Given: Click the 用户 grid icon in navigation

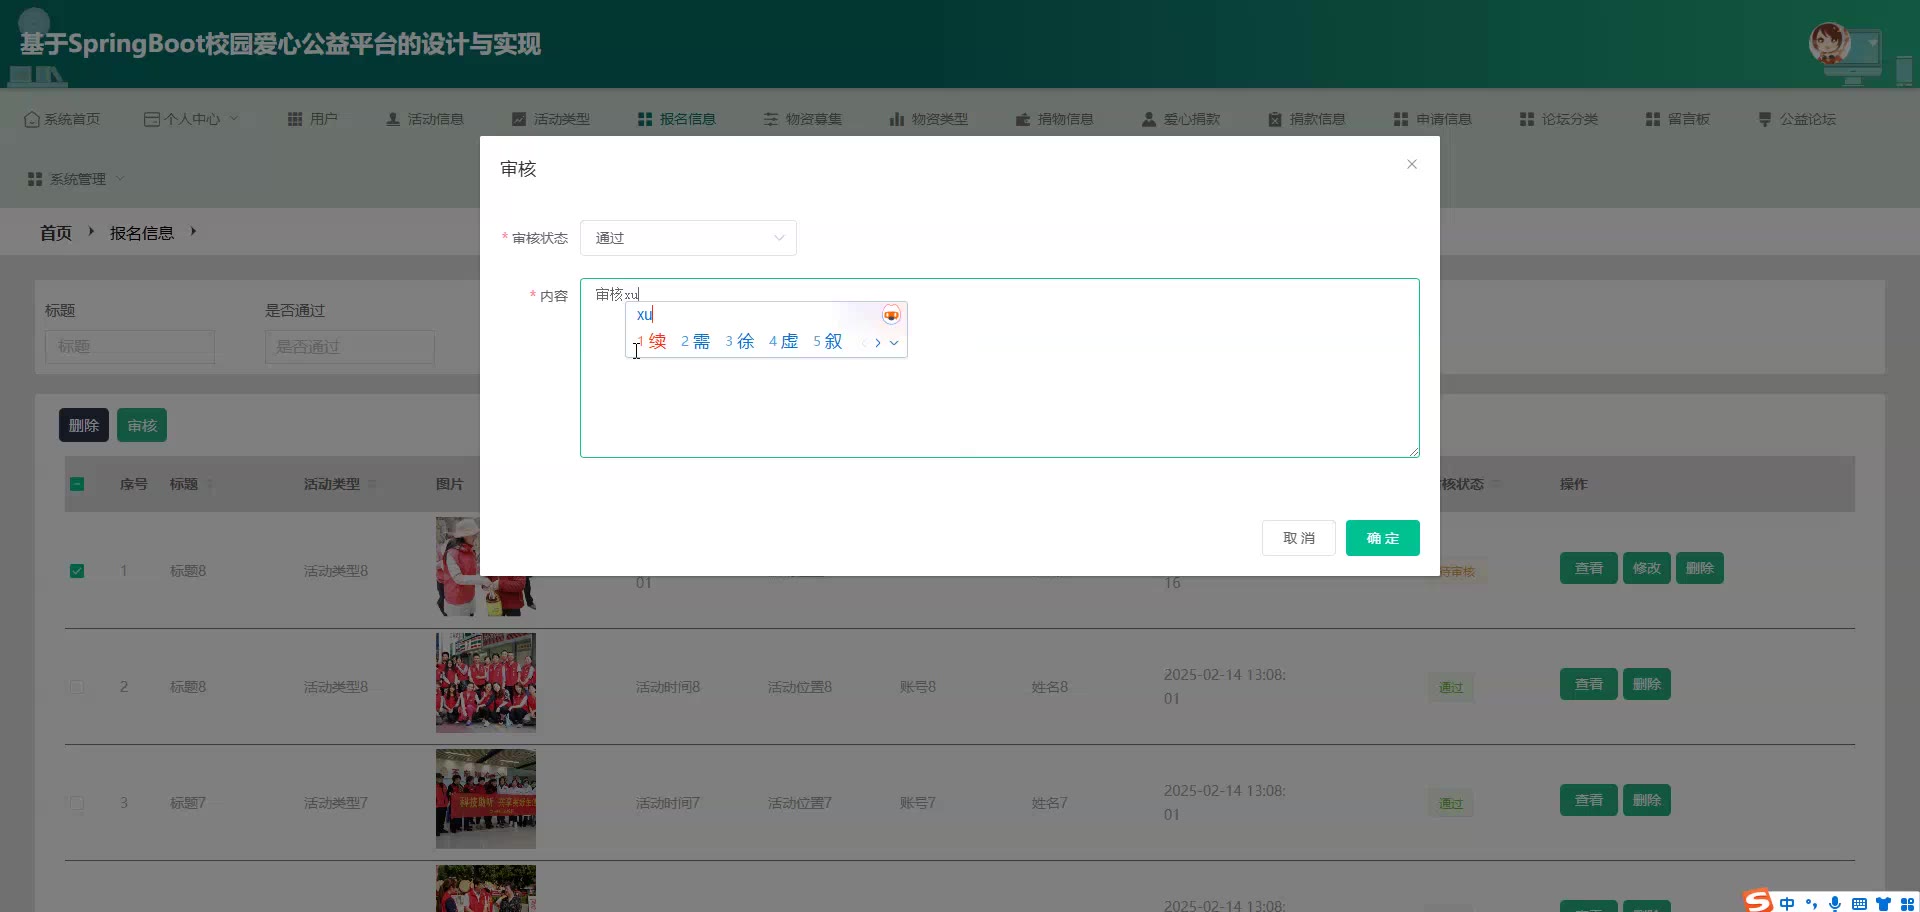Looking at the screenshot, I should click(x=295, y=119).
